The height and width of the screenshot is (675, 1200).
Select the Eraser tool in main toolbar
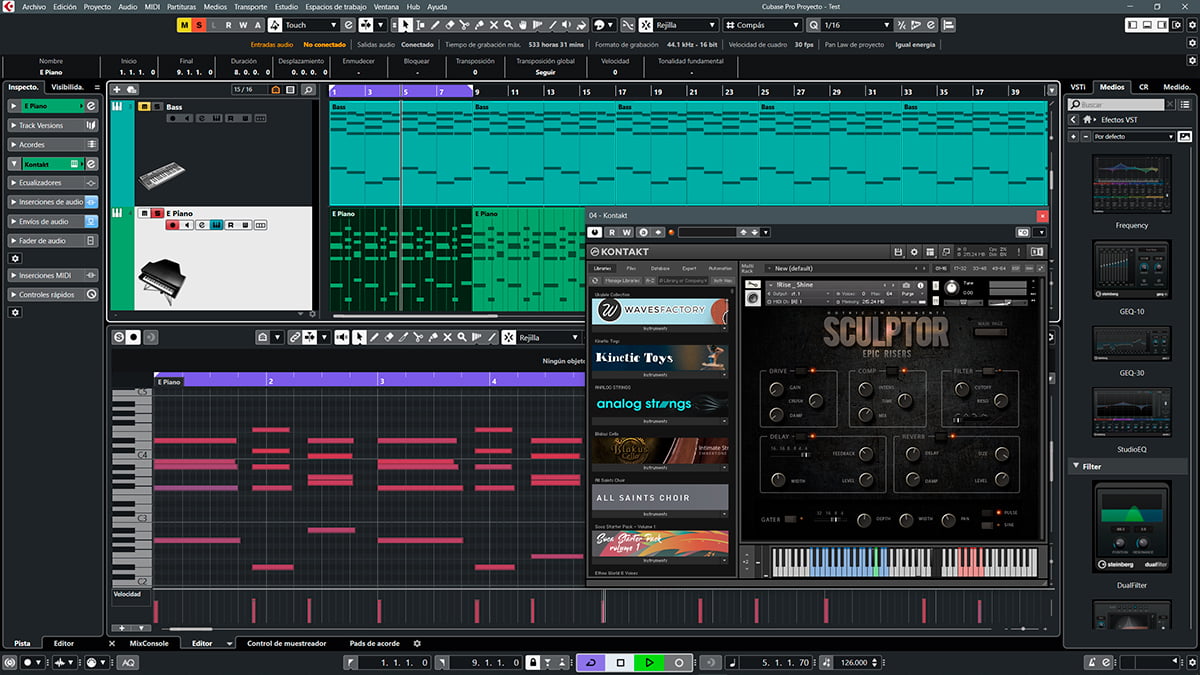point(450,24)
